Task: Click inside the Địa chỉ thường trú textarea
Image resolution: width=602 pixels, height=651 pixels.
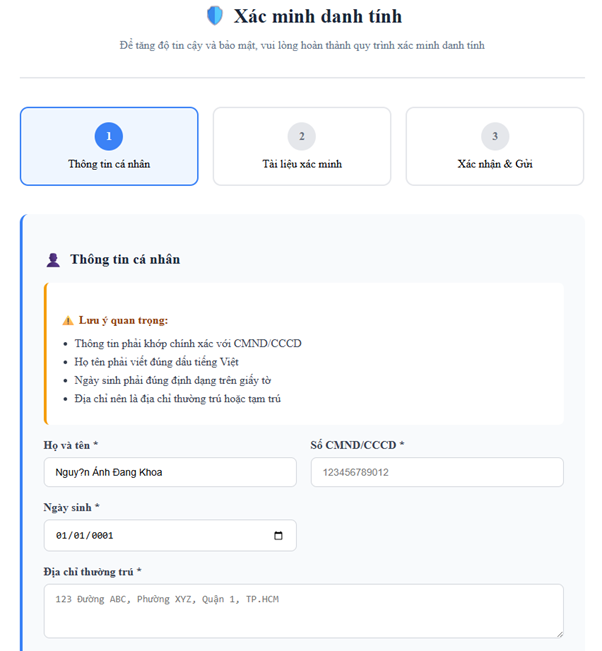Action: click(x=303, y=611)
